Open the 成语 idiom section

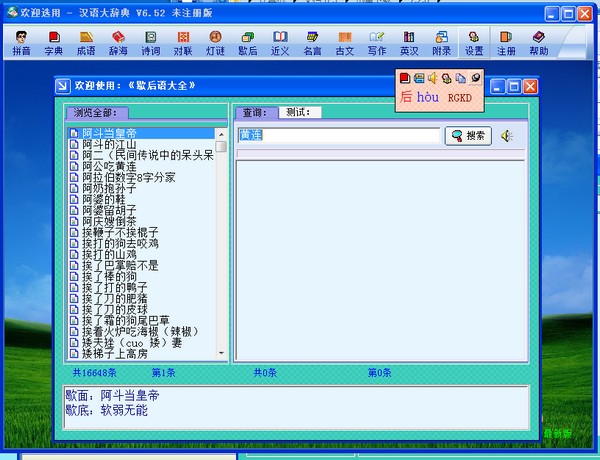point(86,43)
